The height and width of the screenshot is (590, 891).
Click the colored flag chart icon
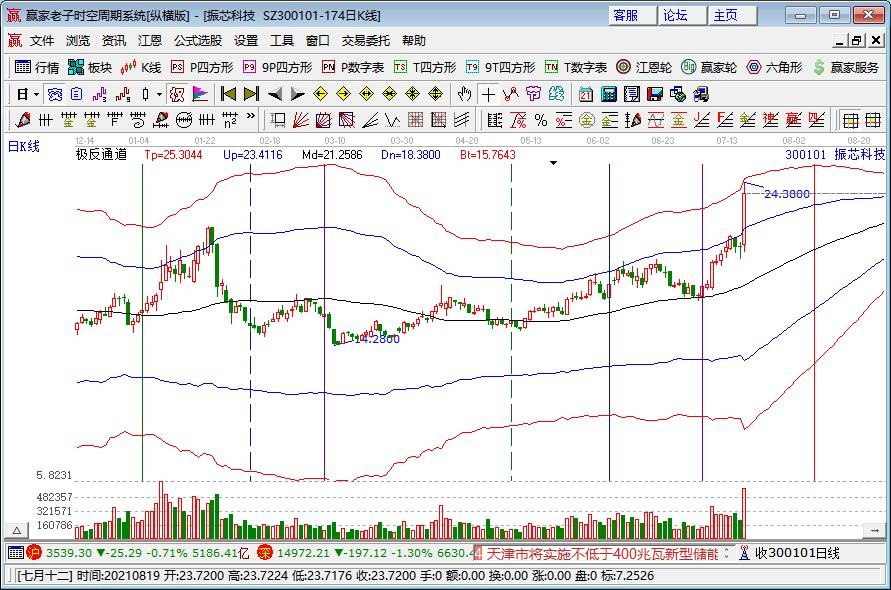point(200,94)
